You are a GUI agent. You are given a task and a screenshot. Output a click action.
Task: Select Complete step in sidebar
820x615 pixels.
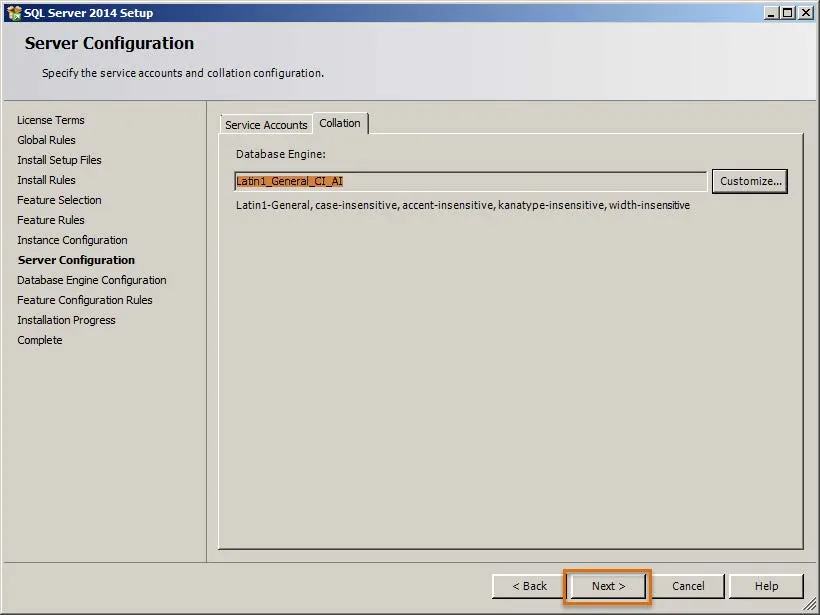(40, 340)
